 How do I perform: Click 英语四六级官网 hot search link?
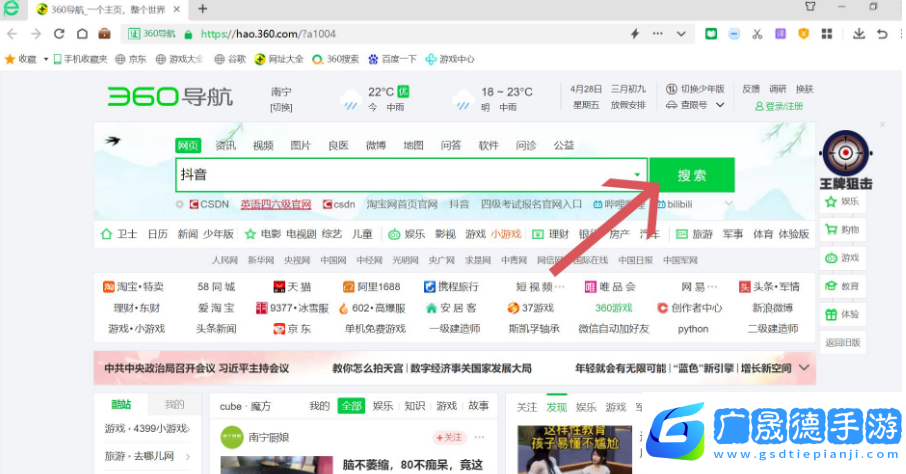pos(276,205)
